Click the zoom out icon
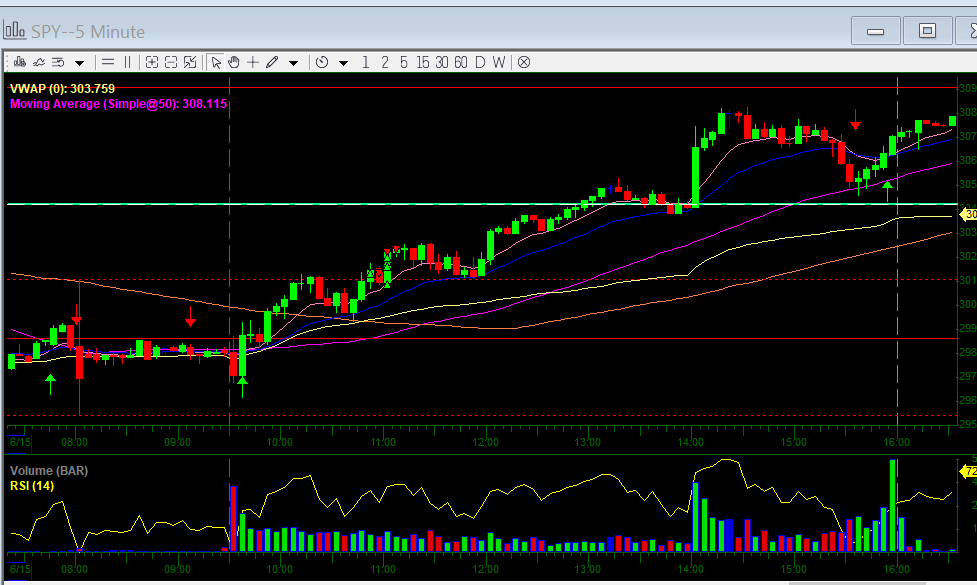Screen dimensions: 977x585 point(171,62)
